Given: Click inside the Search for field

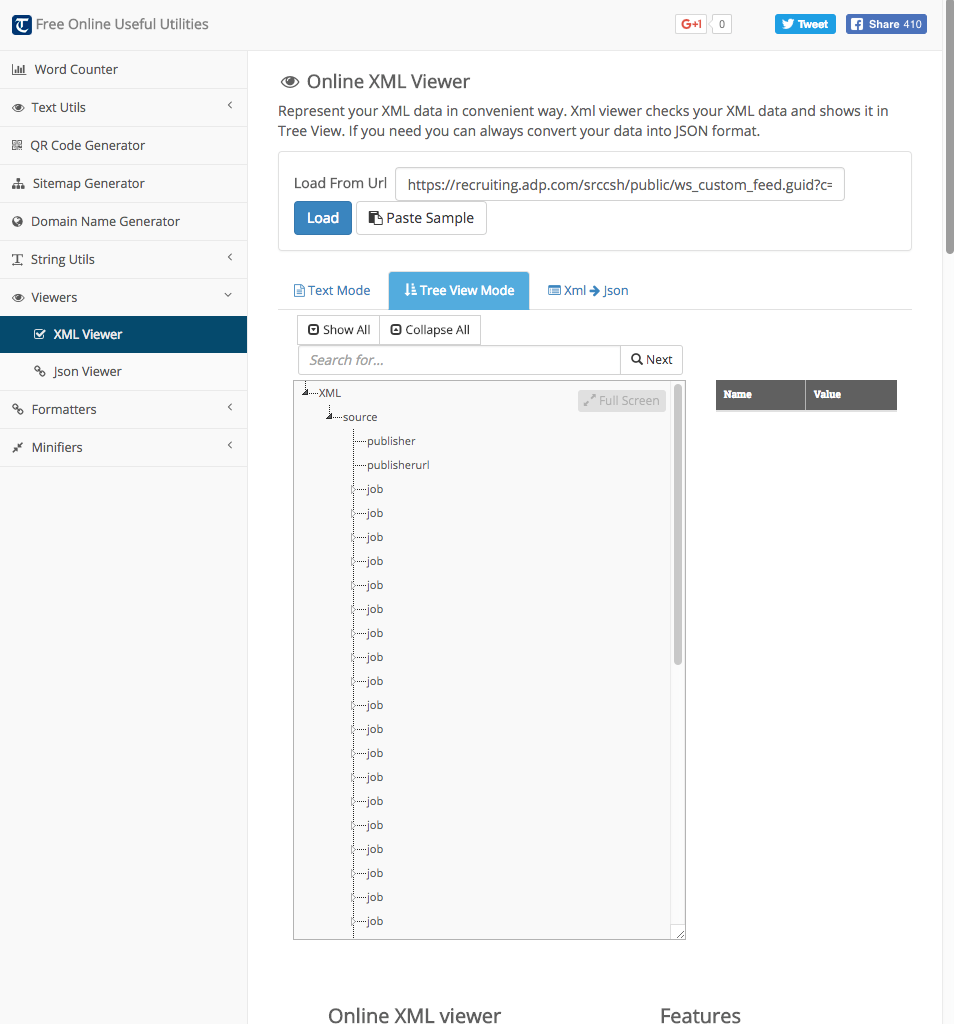Looking at the screenshot, I should (x=458, y=359).
